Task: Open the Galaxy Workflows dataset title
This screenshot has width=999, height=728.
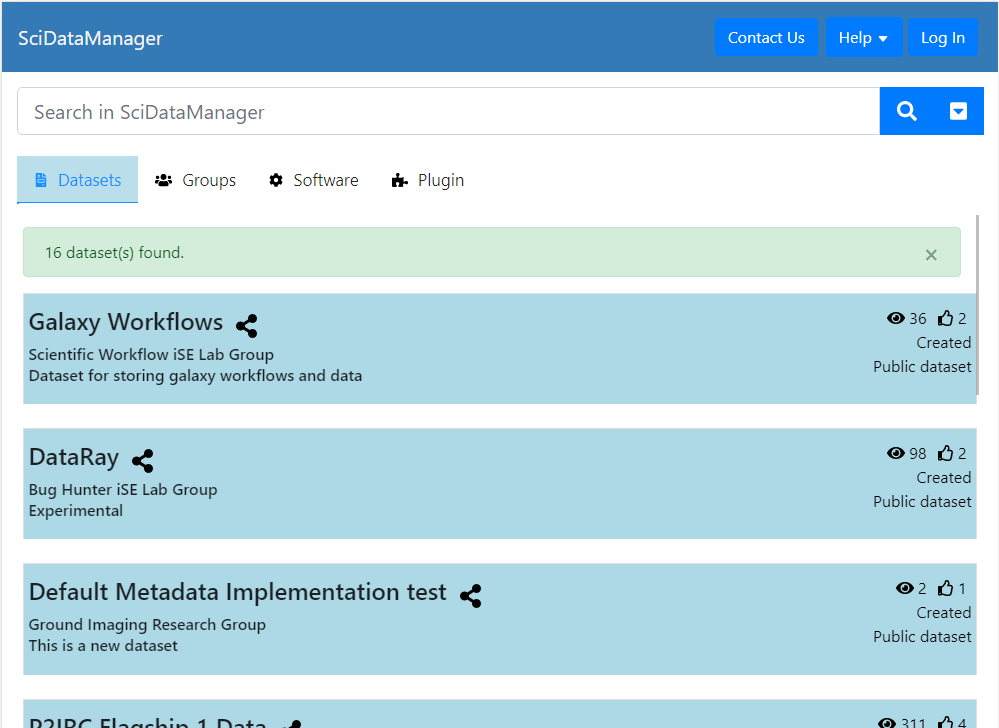Action: click(126, 322)
